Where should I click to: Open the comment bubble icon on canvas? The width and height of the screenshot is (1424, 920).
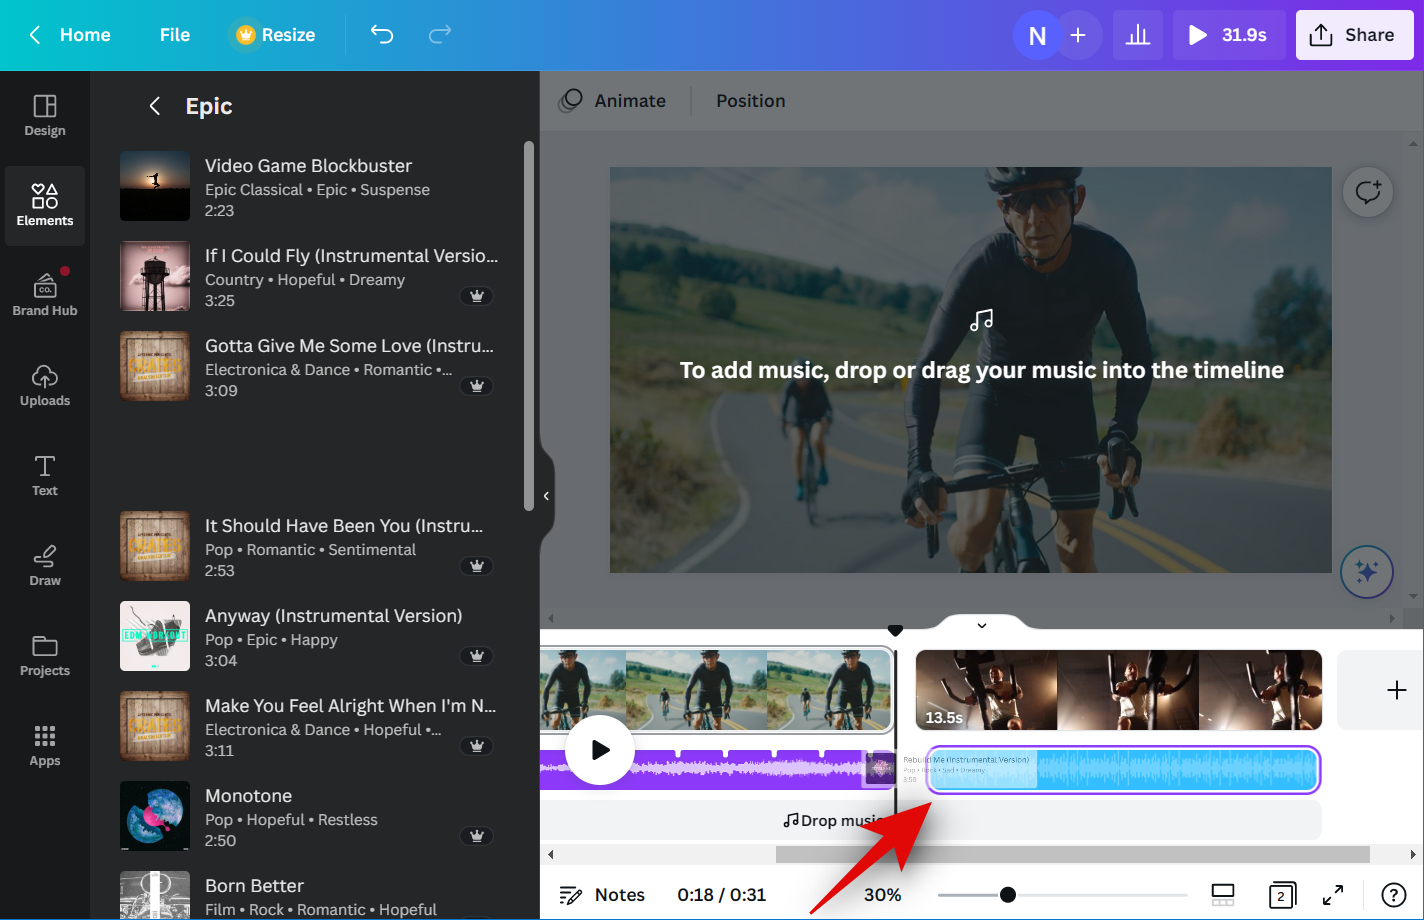[1367, 192]
